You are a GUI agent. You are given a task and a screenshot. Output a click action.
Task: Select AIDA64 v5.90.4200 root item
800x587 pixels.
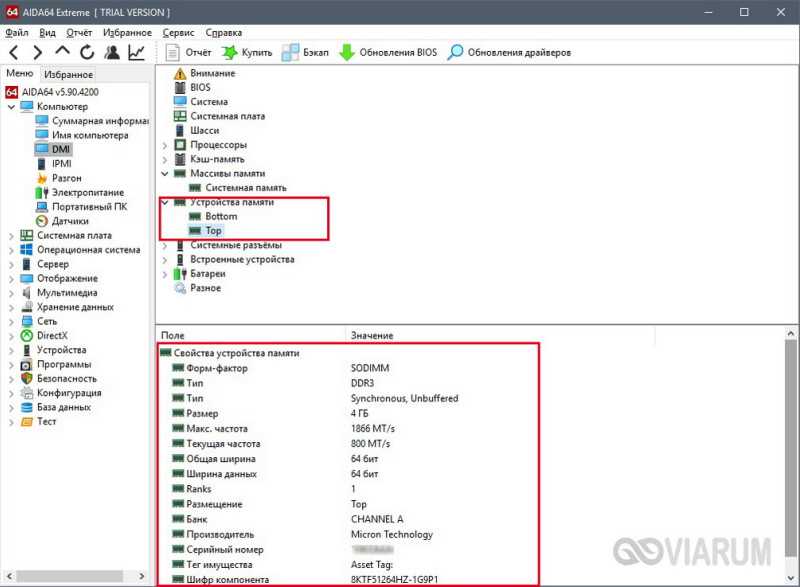click(x=52, y=92)
